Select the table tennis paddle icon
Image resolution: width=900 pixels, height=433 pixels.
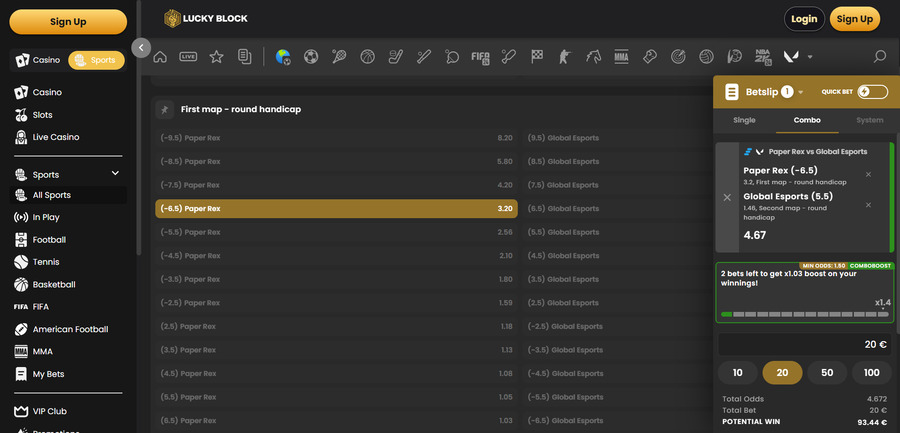(x=452, y=56)
